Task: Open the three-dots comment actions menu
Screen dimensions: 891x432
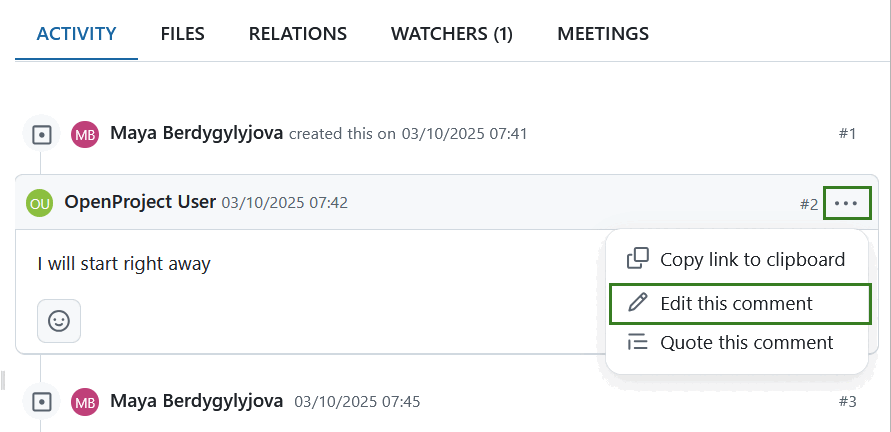Action: (x=846, y=203)
